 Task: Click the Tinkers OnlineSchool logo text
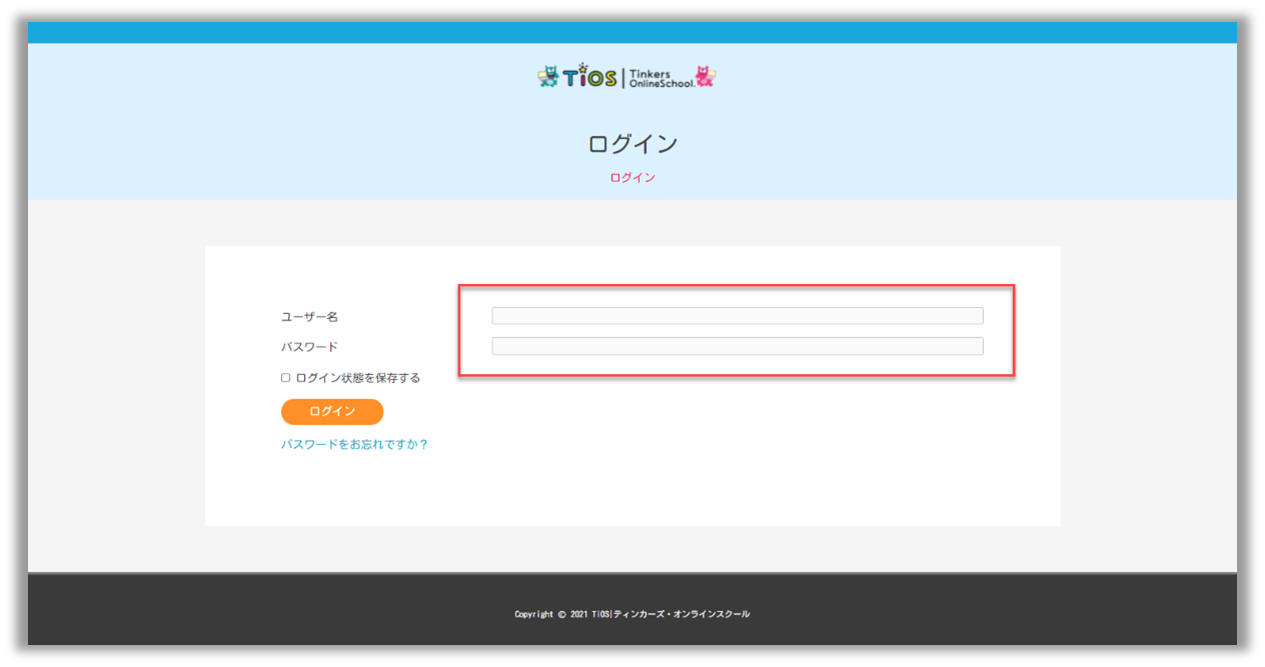[x=660, y=78]
